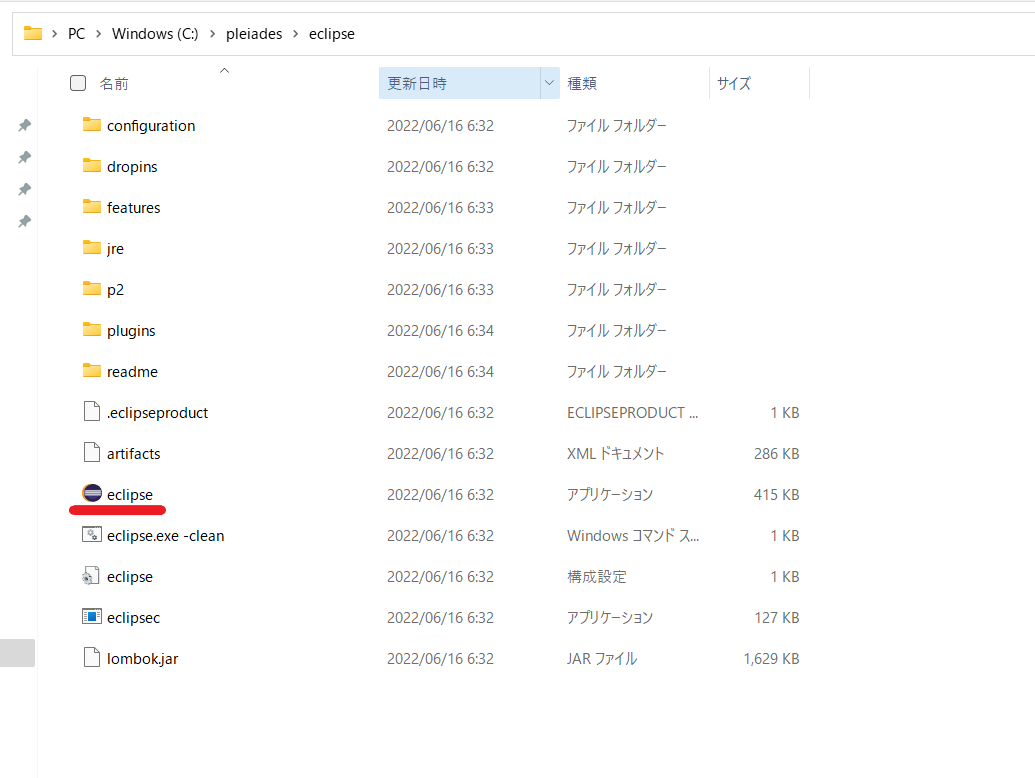1035x778 pixels.
Task: Navigate to pleiades in the breadcrumb
Action: coord(254,34)
